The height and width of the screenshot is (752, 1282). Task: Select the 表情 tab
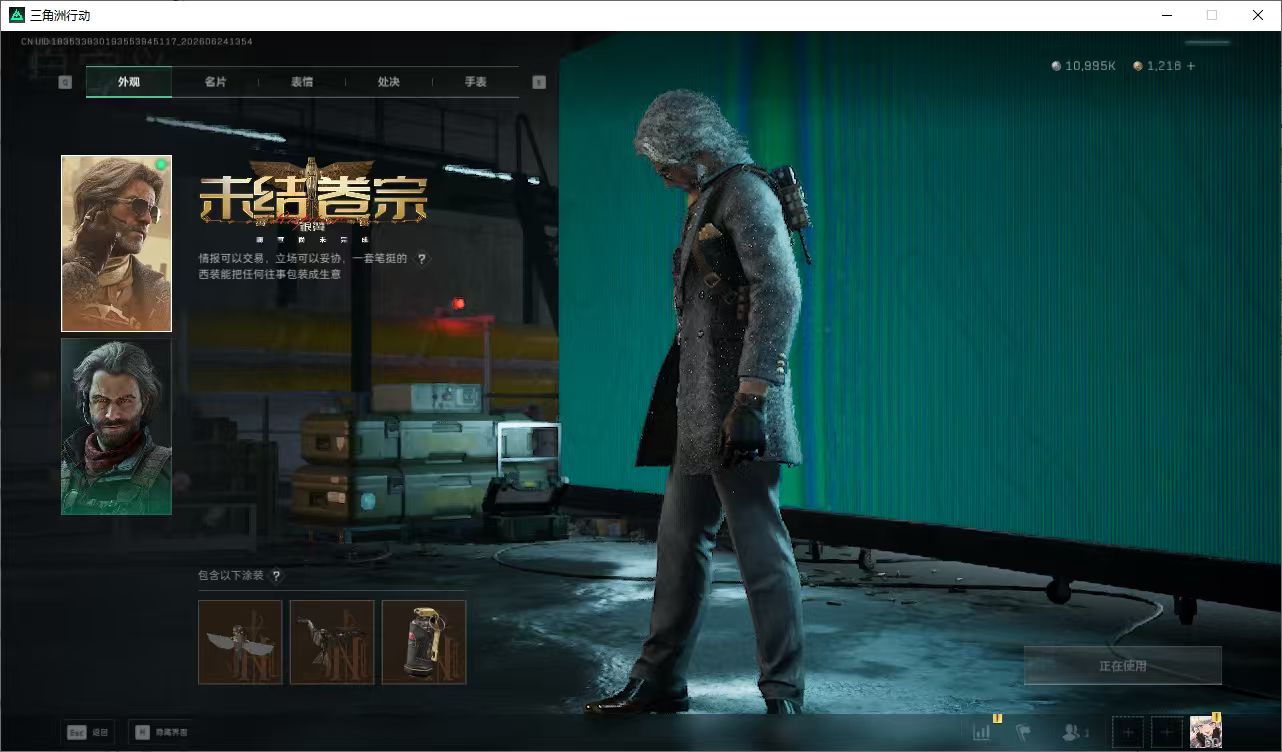click(x=302, y=82)
